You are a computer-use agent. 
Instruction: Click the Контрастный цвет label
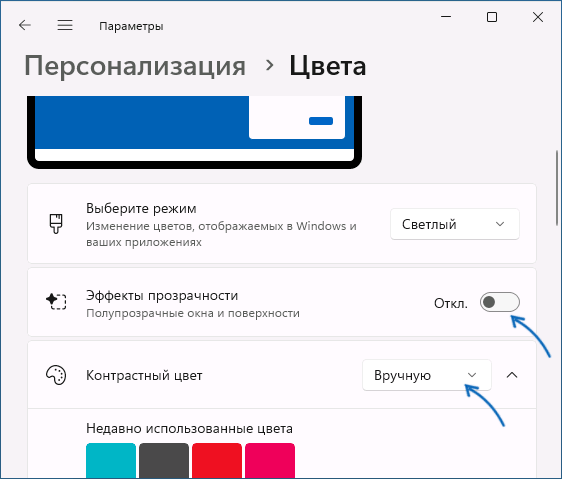(144, 375)
